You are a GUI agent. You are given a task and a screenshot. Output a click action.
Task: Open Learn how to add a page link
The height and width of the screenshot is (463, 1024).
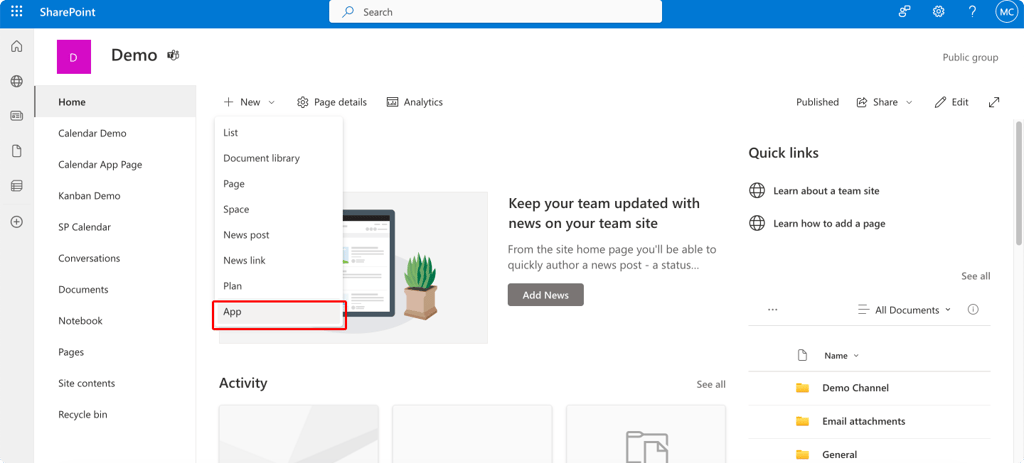[x=829, y=223]
